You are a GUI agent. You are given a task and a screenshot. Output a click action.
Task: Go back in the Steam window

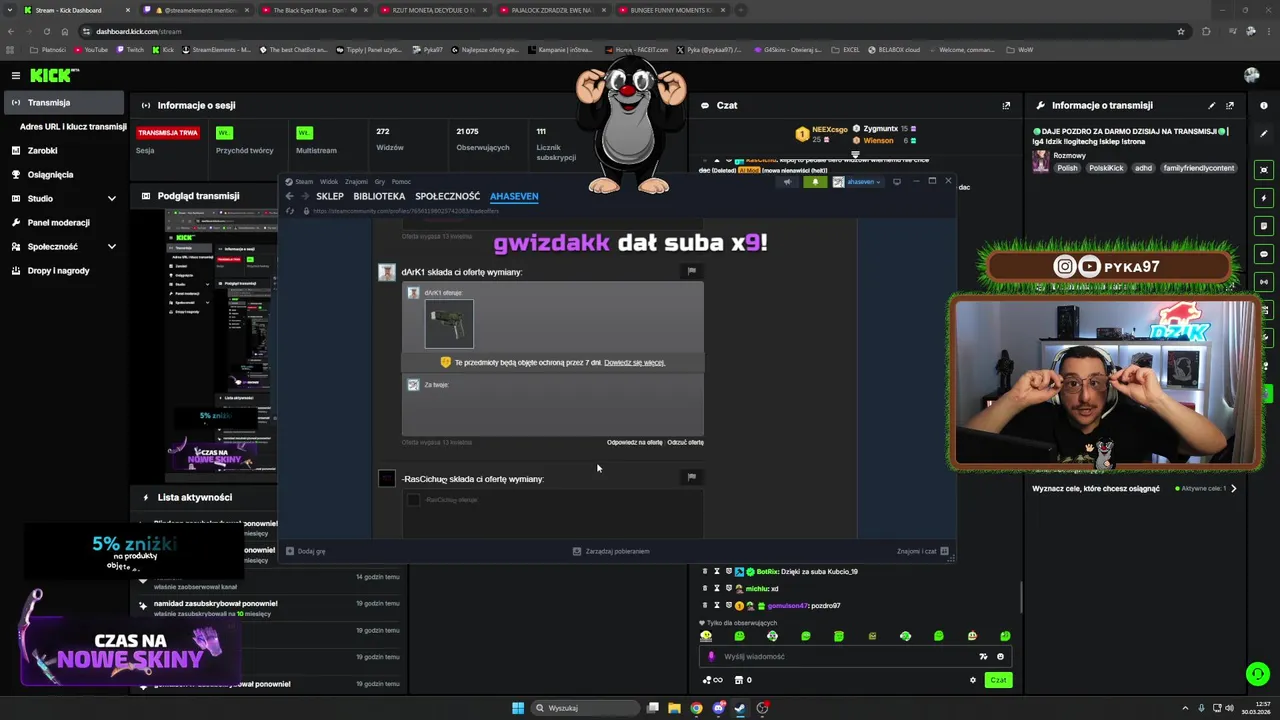pos(289,196)
